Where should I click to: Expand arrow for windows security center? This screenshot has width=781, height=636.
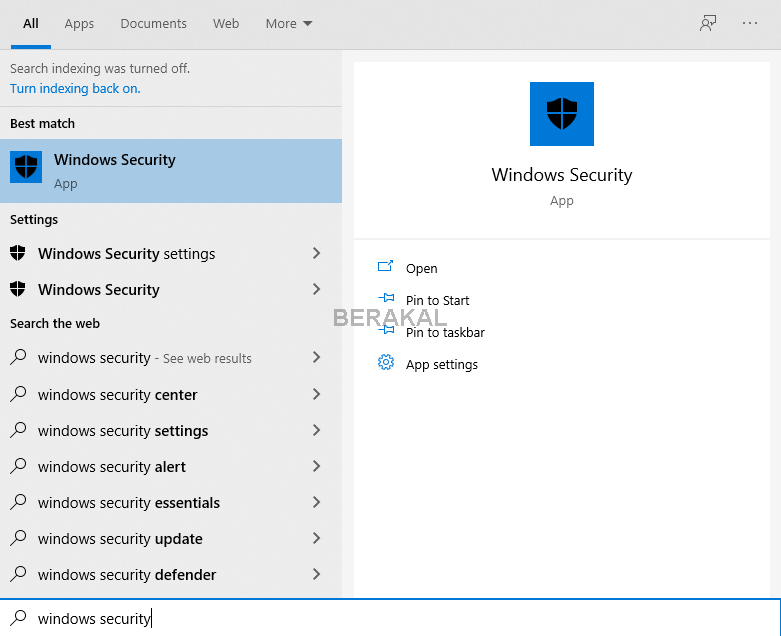coord(316,394)
